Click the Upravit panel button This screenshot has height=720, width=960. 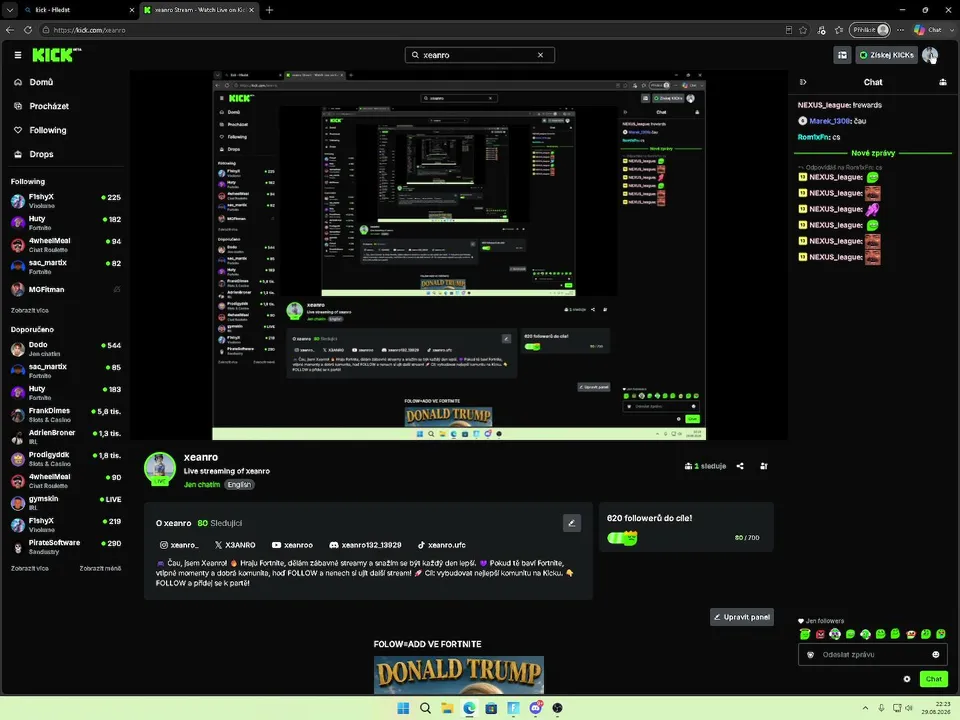[x=741, y=617]
